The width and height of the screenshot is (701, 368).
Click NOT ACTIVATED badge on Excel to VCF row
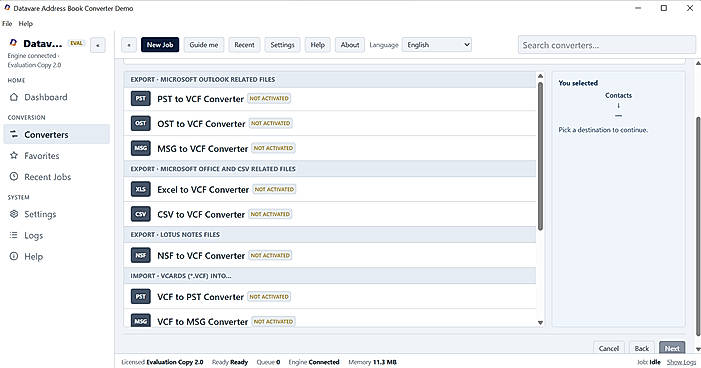click(274, 189)
